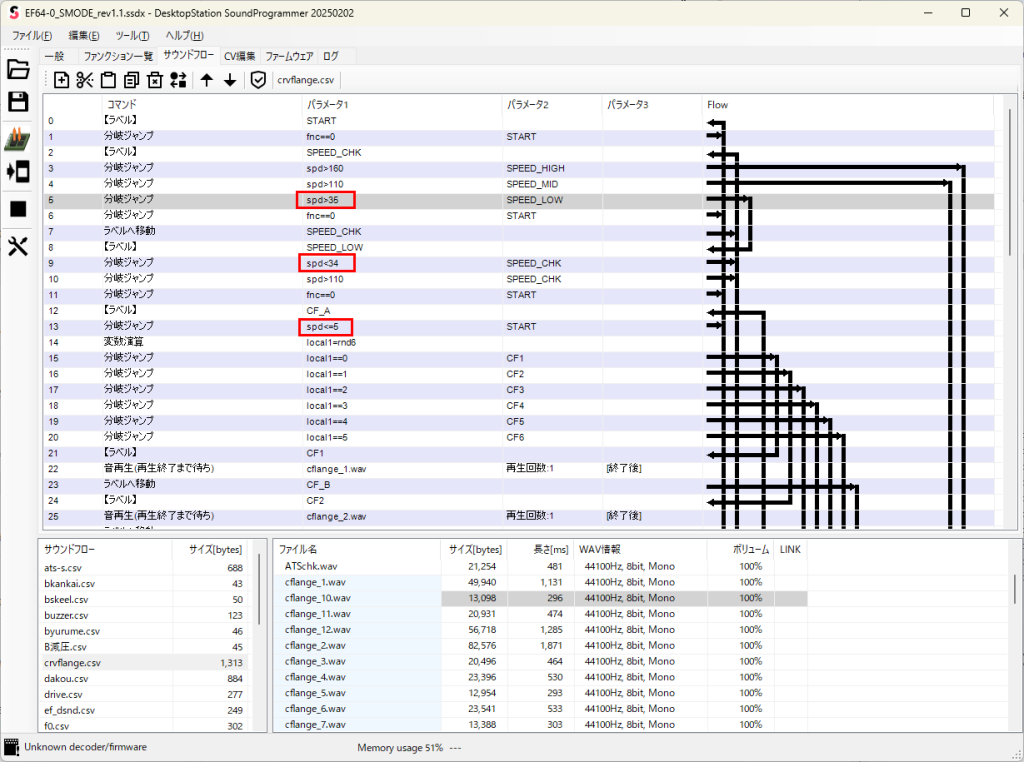Screen dimensions: 1024x762
Task: Move row down with the down arrow
Action: (x=230, y=80)
